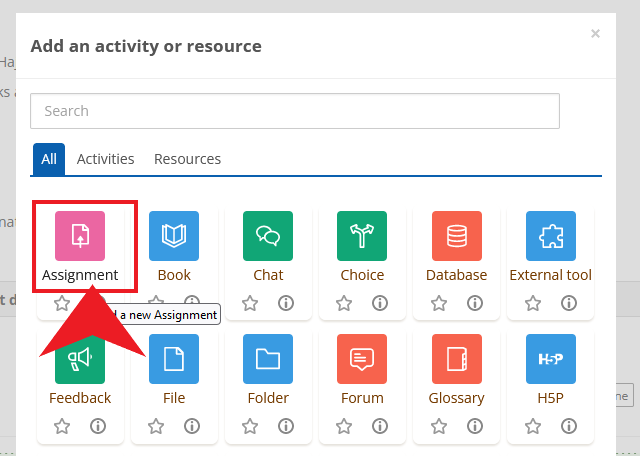The height and width of the screenshot is (456, 640).
Task: Add an External tool activity
Action: tap(550, 236)
